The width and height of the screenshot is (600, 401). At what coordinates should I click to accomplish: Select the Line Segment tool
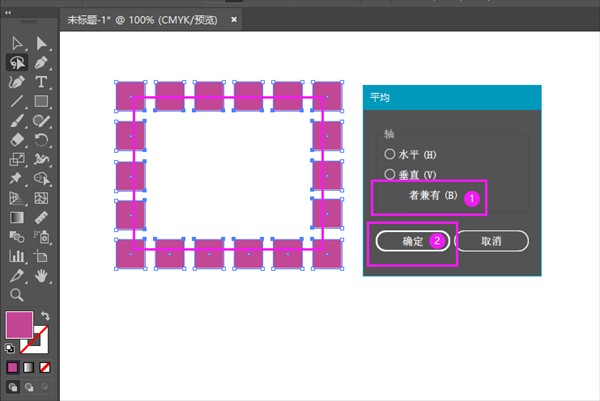pyautogui.click(x=17, y=101)
